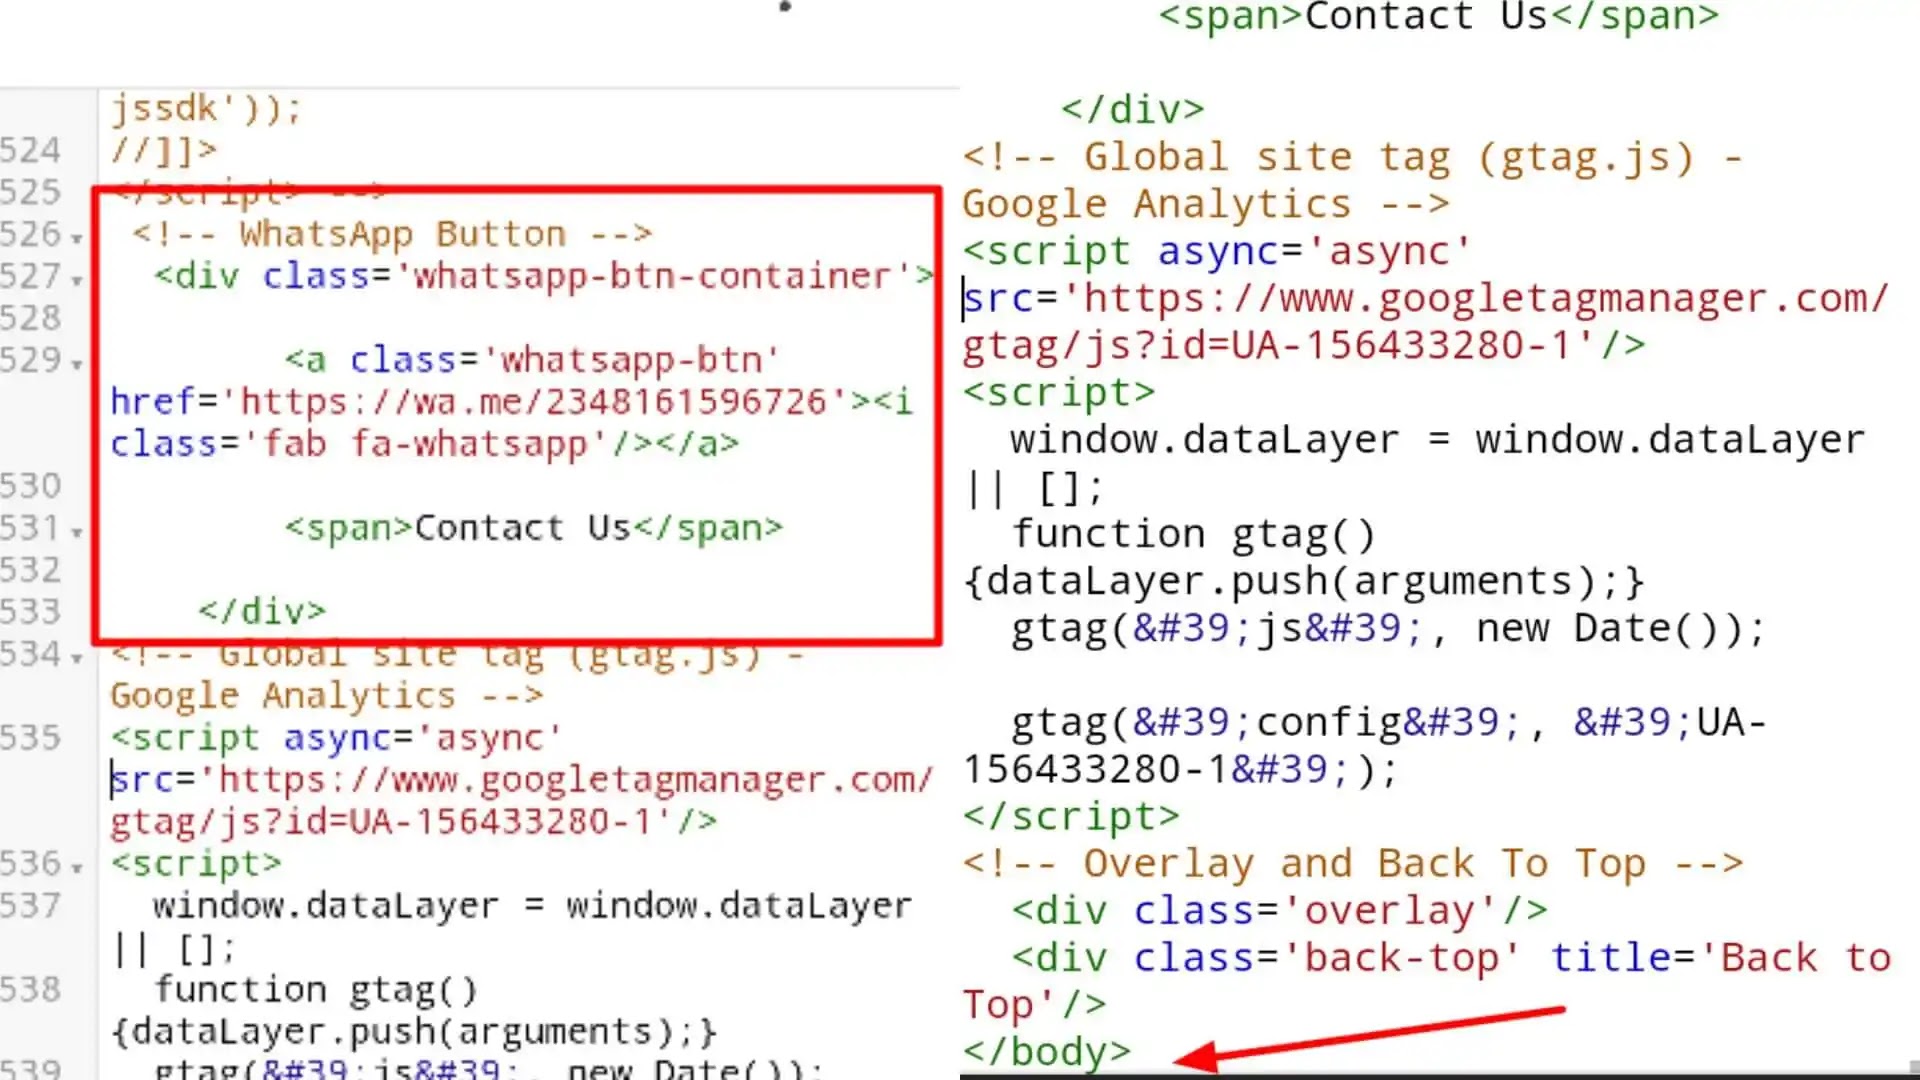Click line number 537 in the gutter

(x=31, y=905)
